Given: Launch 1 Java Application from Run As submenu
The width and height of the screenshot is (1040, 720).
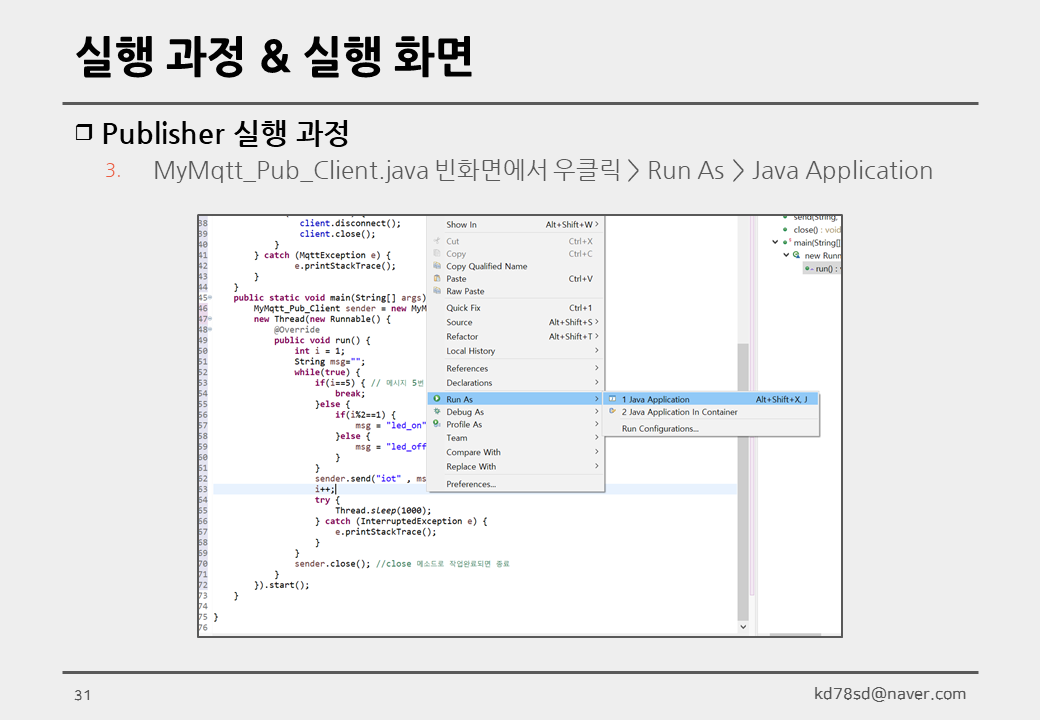Looking at the screenshot, I should (x=712, y=399).
